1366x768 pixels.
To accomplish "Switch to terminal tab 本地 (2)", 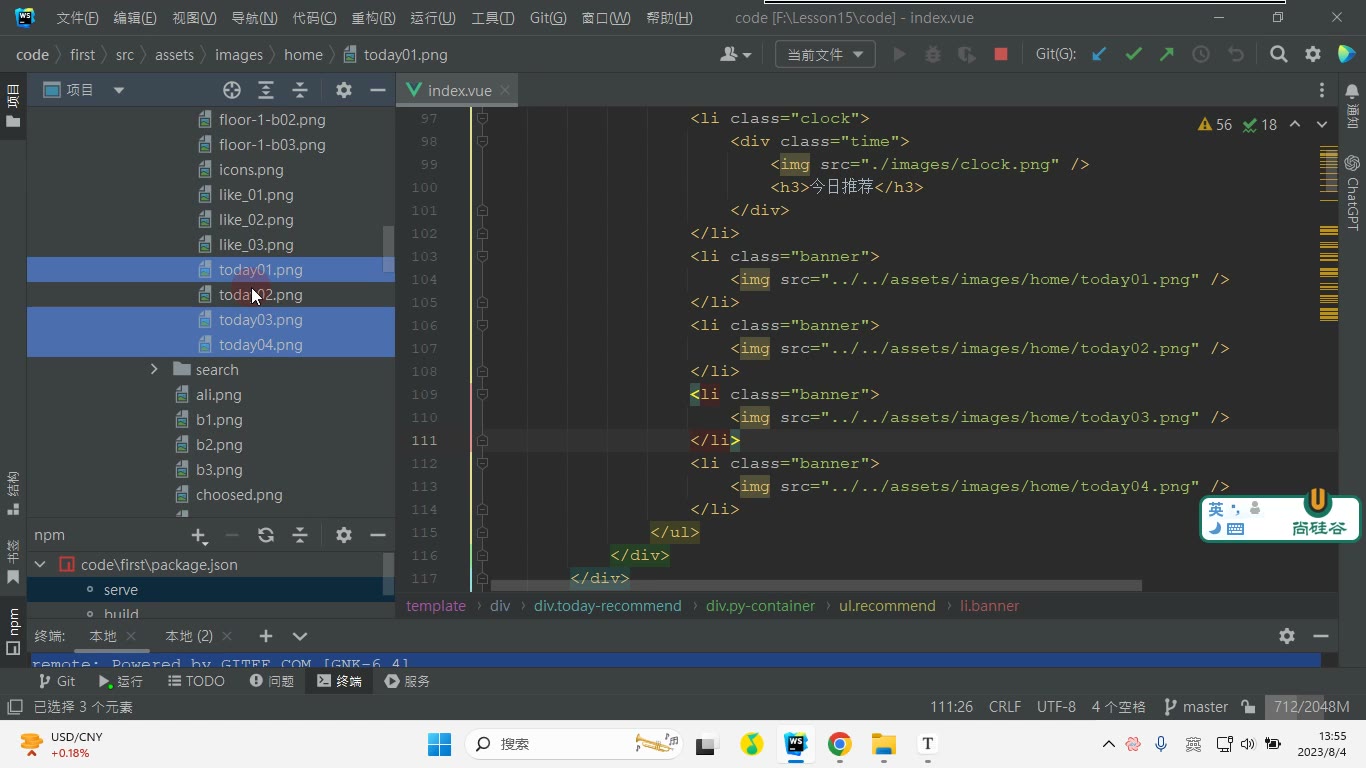I will pos(189,636).
